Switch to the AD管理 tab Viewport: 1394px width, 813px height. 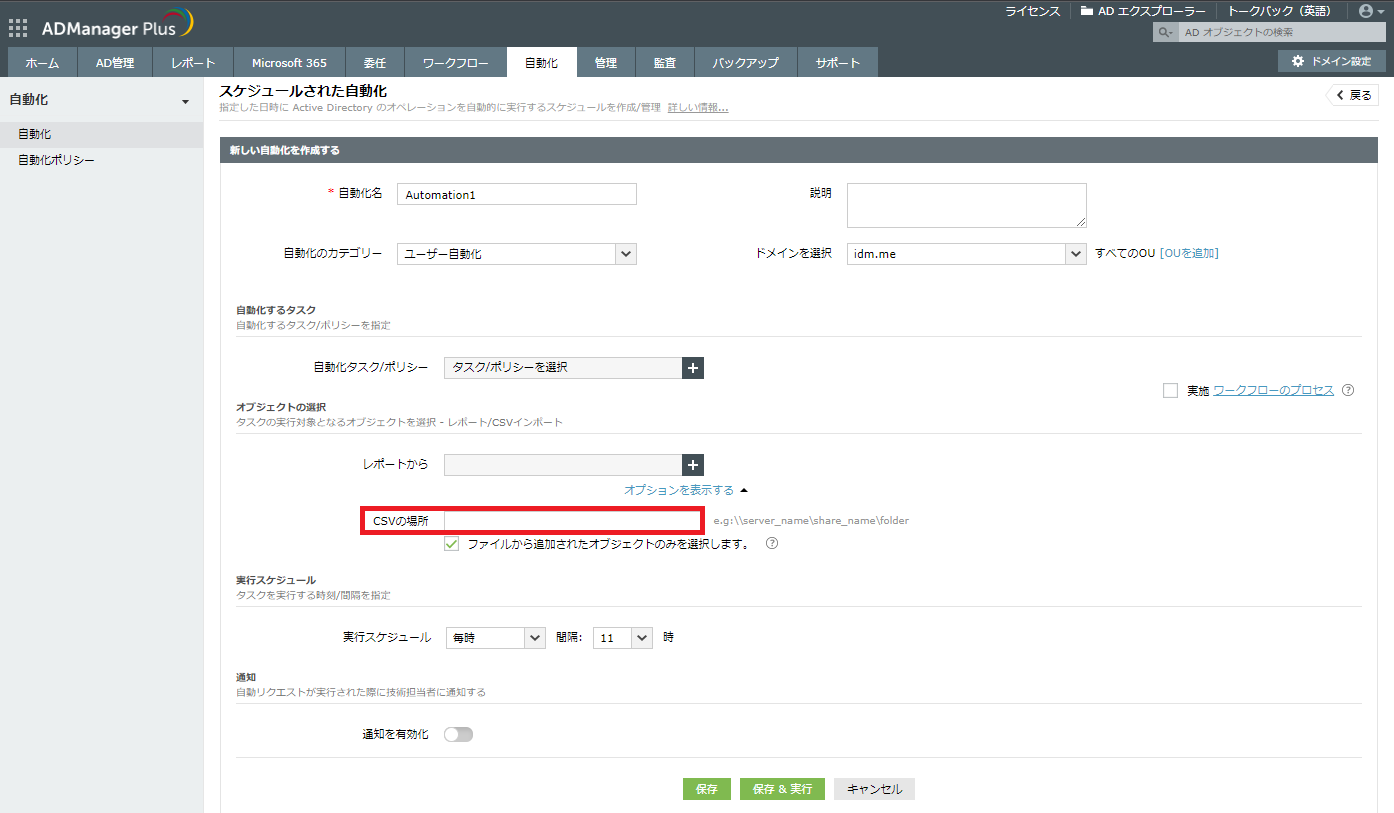click(115, 62)
